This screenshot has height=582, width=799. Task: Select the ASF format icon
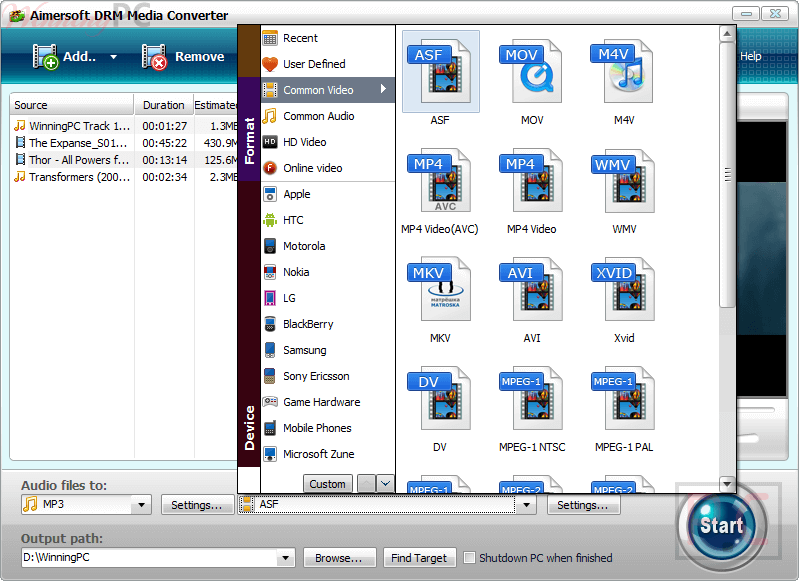(440, 71)
